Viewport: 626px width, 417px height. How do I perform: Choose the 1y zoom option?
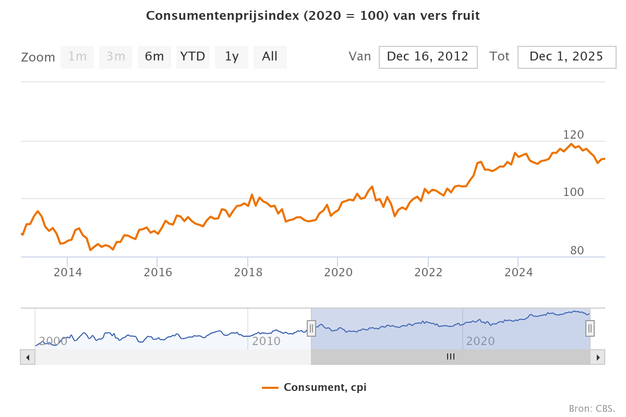click(x=231, y=57)
